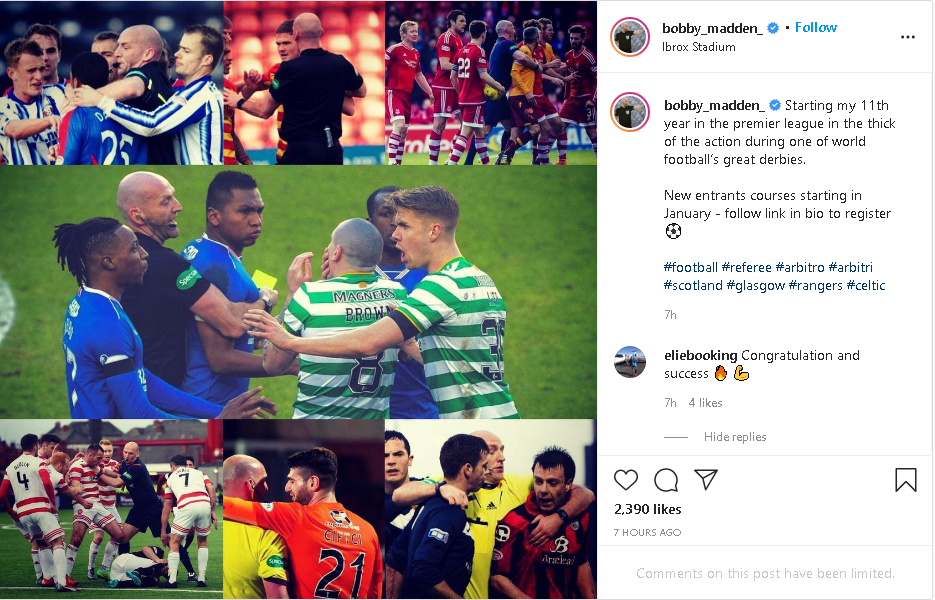Follow the bobby_madden_ account

pos(815,27)
